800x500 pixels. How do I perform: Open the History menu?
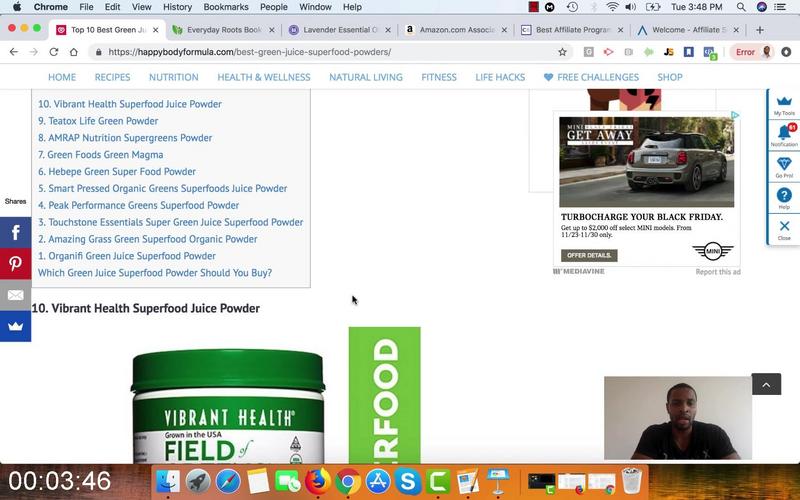(x=177, y=7)
